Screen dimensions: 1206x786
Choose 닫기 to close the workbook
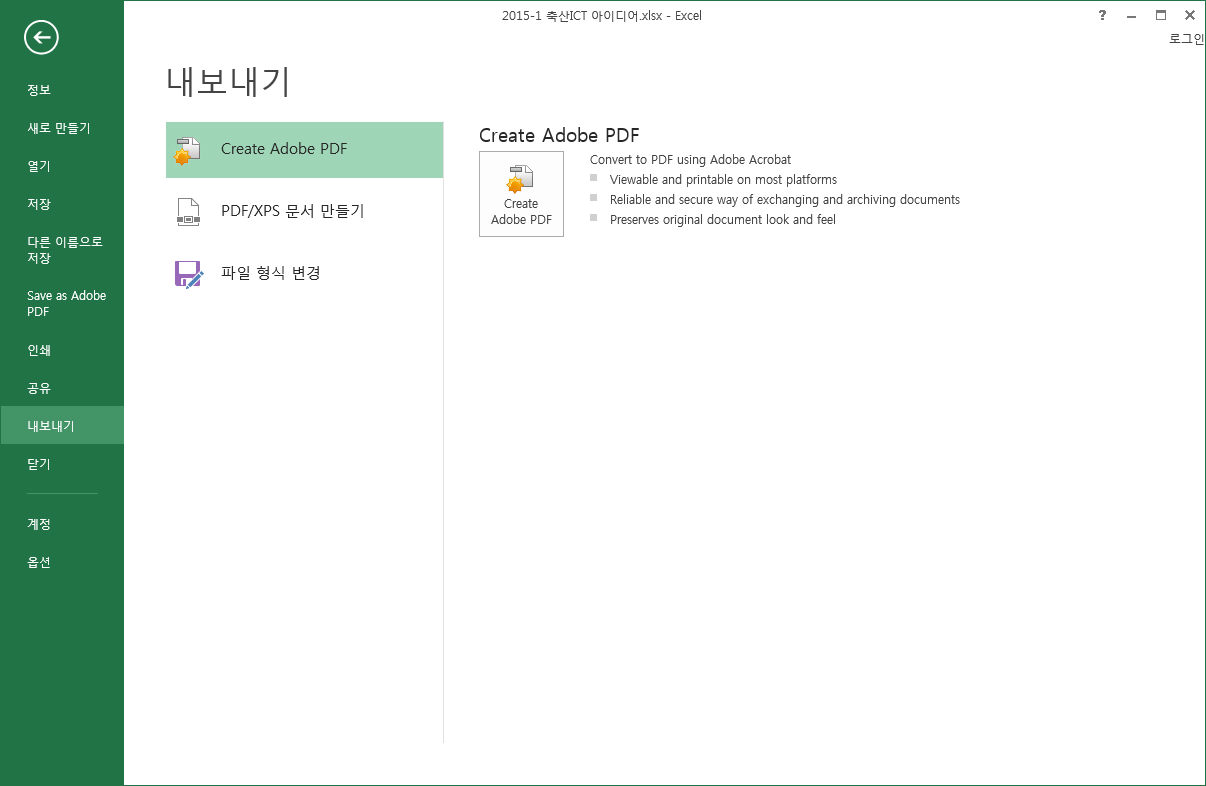[x=62, y=464]
